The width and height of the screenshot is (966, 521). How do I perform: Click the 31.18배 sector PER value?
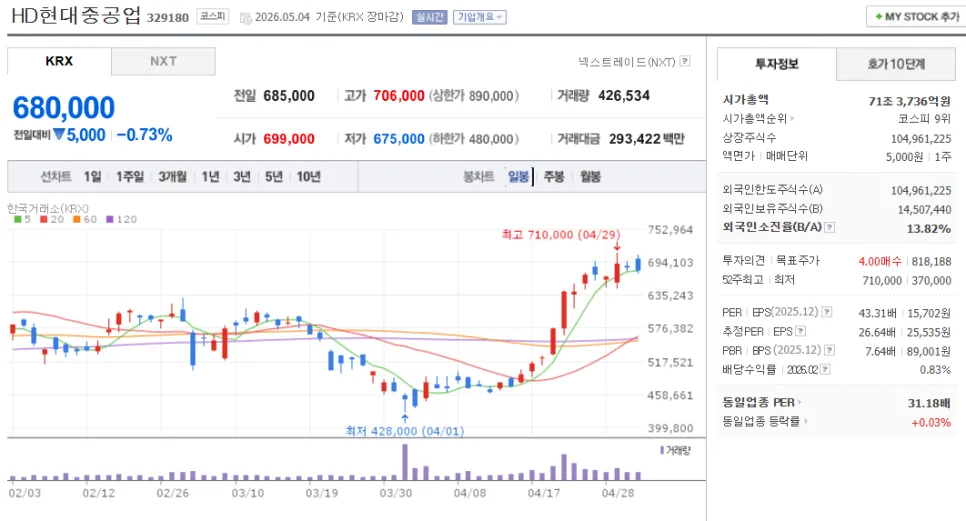click(x=929, y=403)
